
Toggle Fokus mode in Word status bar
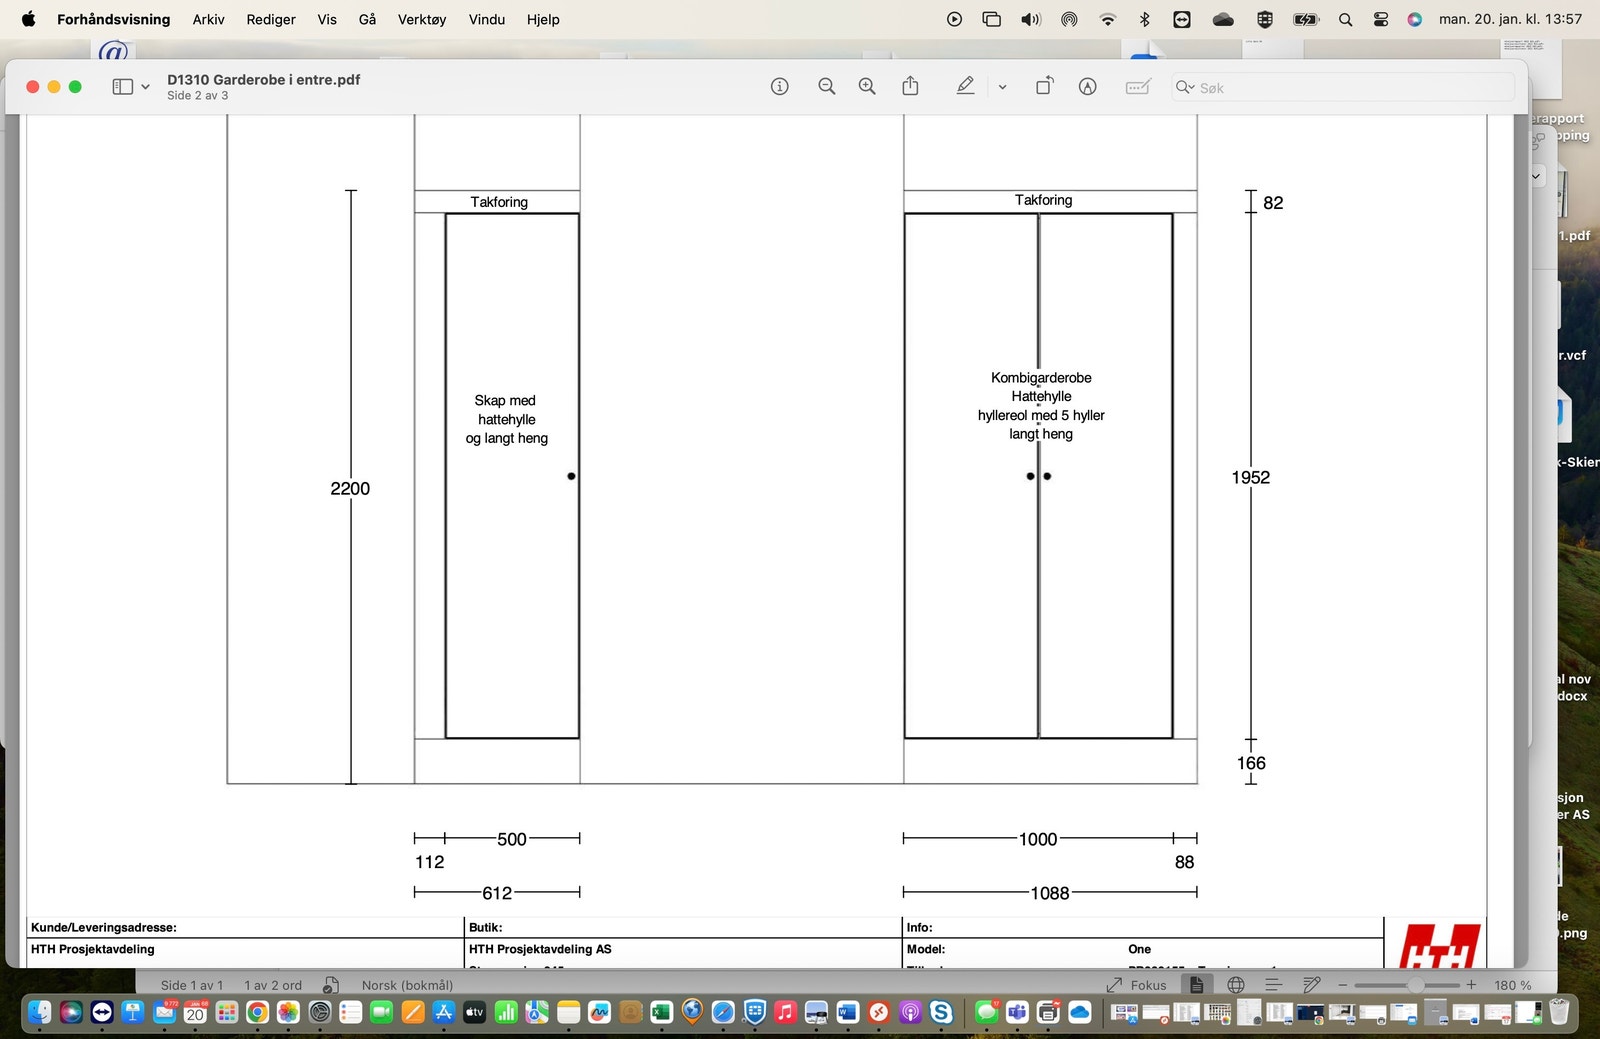coord(1137,985)
